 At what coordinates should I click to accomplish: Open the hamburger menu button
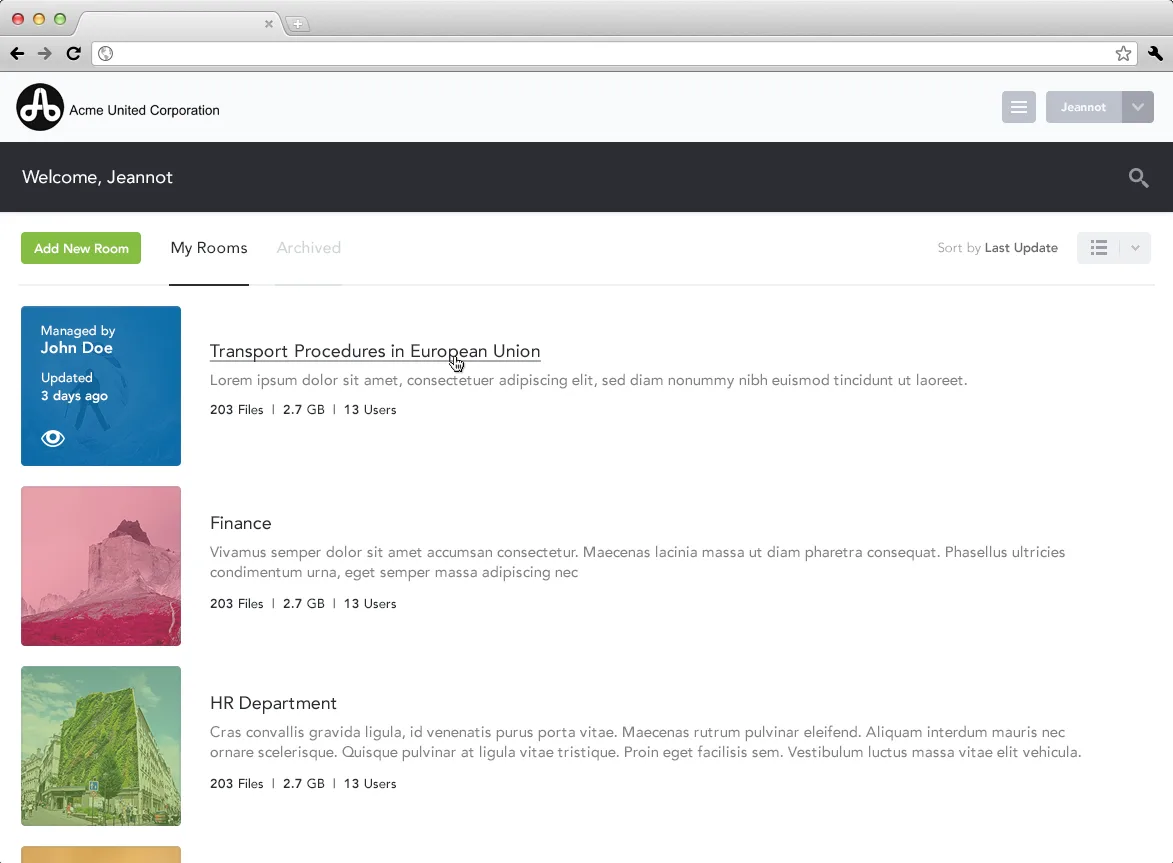1018,107
